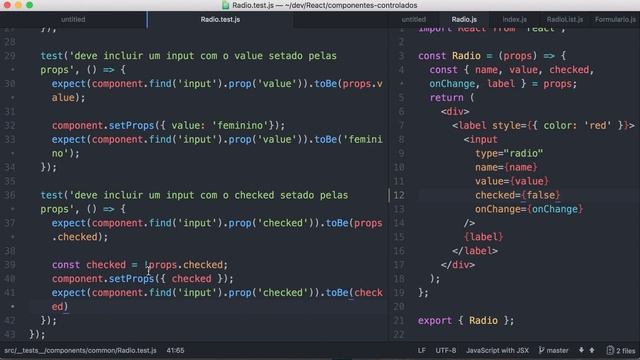Click on type="radio" attribute
This screenshot has width=640, height=360.
pos(509,153)
